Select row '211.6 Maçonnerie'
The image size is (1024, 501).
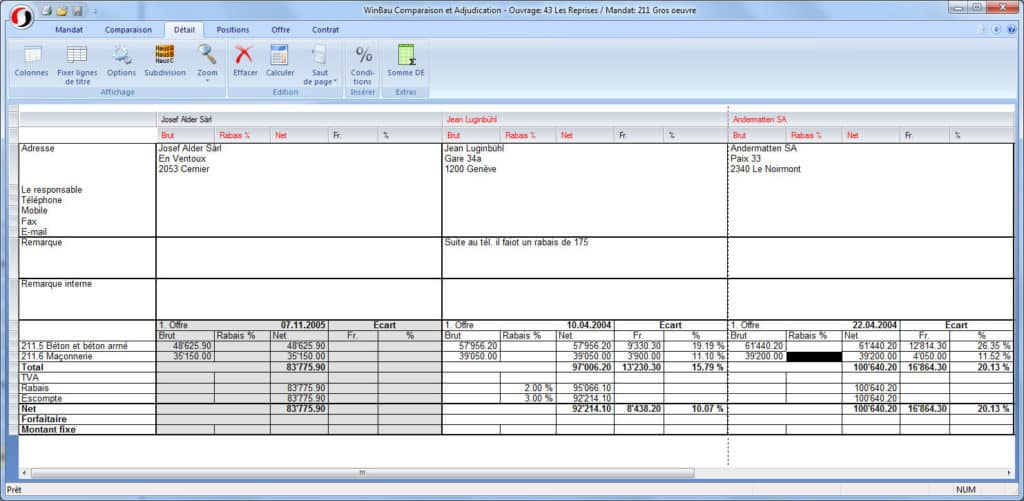point(88,357)
